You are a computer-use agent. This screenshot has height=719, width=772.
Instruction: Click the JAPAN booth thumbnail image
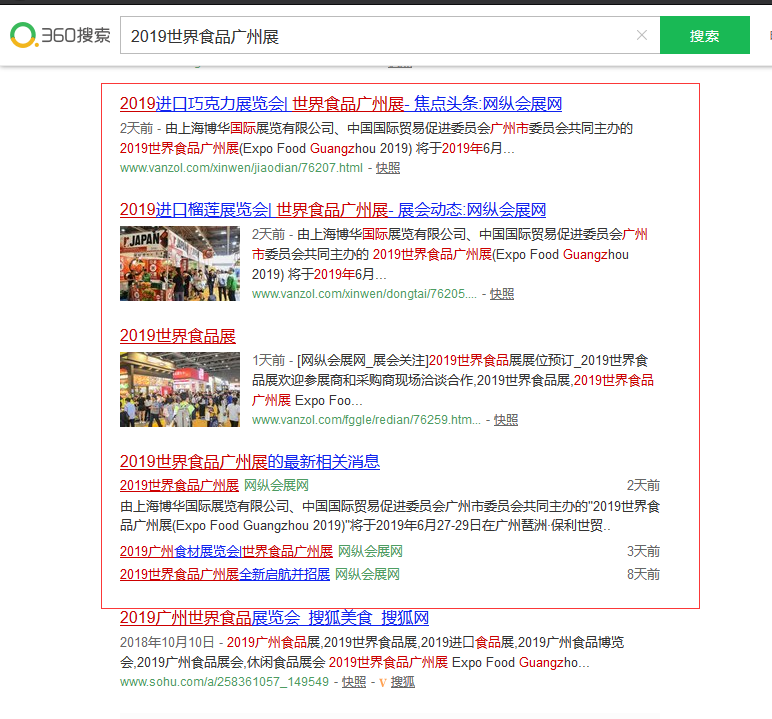pos(180,263)
